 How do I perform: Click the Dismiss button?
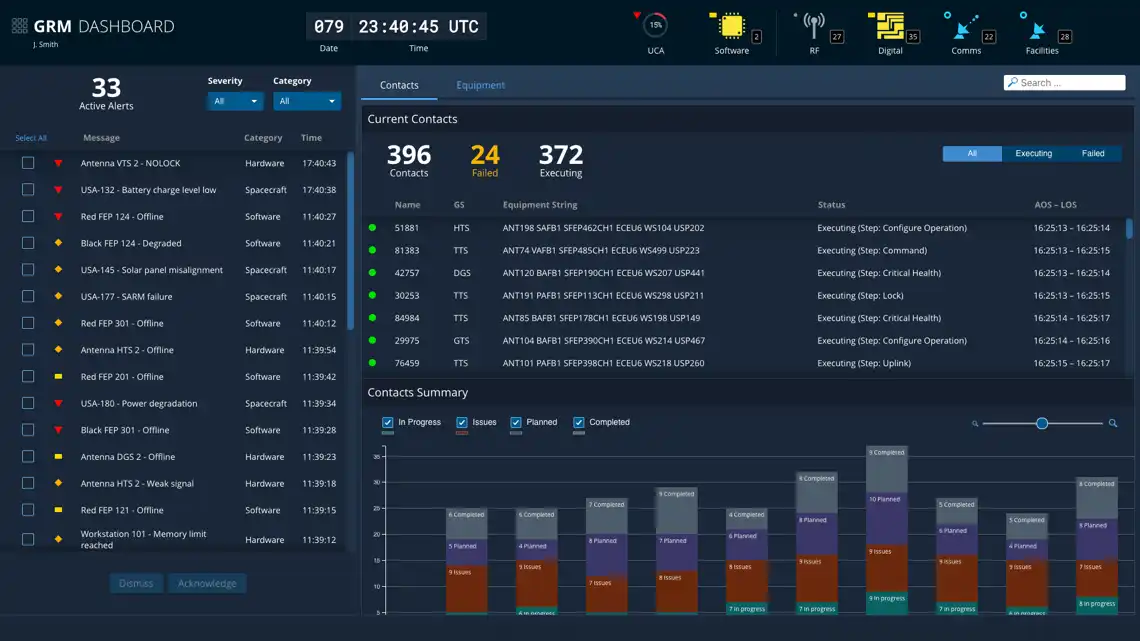tap(136, 583)
